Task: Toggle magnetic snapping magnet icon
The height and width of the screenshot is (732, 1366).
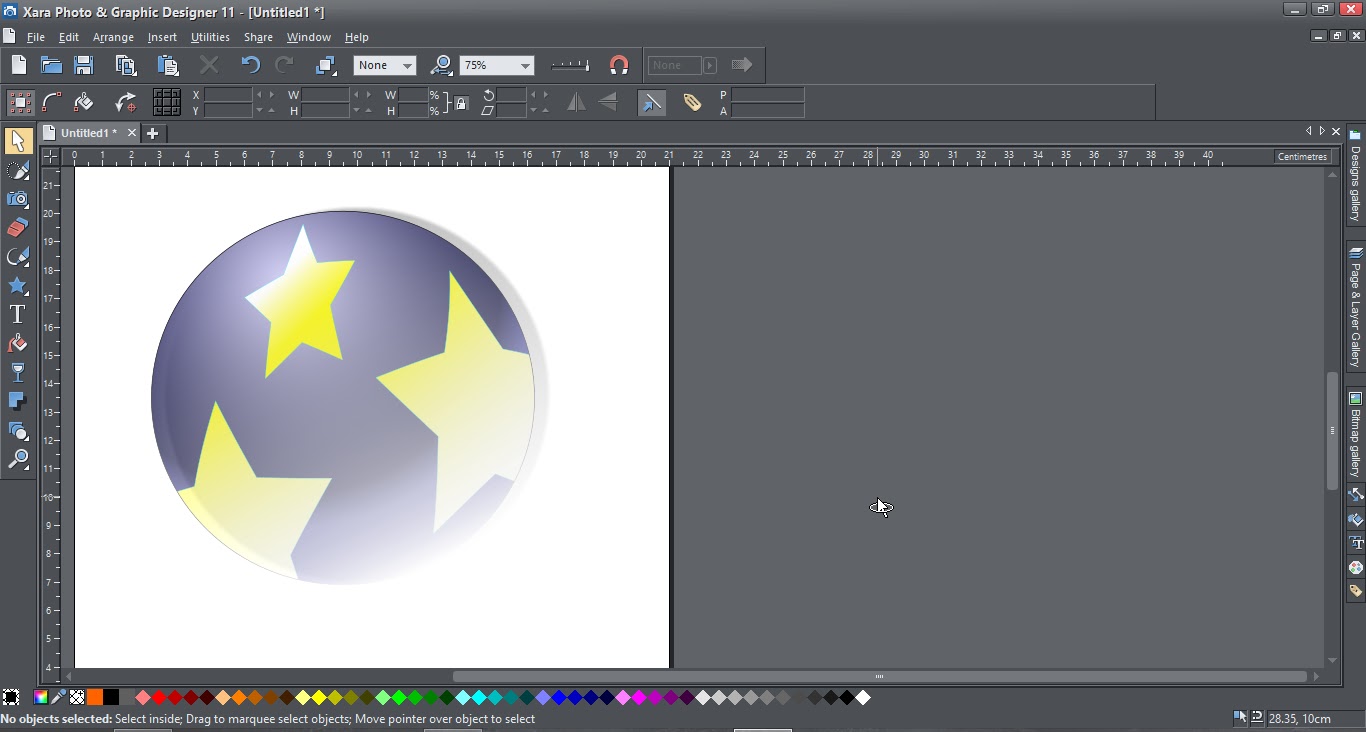Action: pyautogui.click(x=619, y=65)
